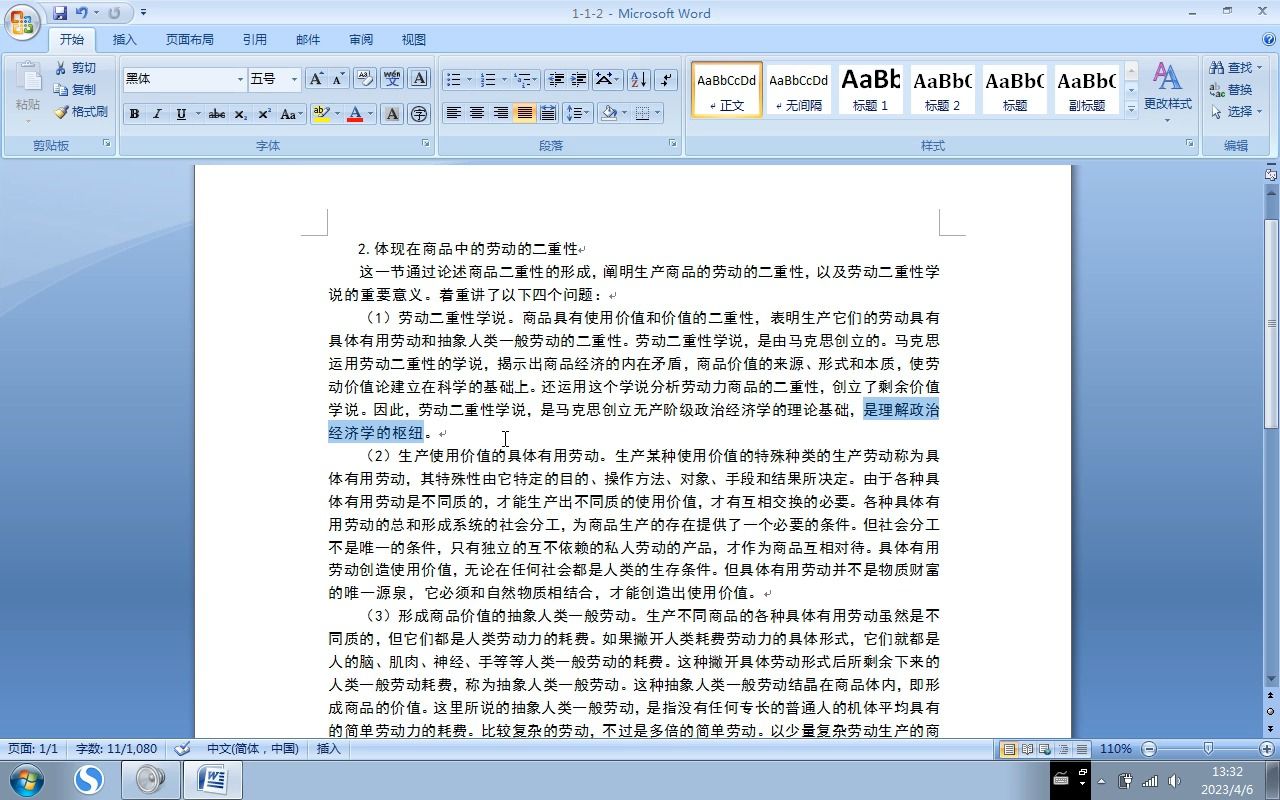Open the font size dropdown (五号)
The image size is (1280, 800).
pos(294,79)
